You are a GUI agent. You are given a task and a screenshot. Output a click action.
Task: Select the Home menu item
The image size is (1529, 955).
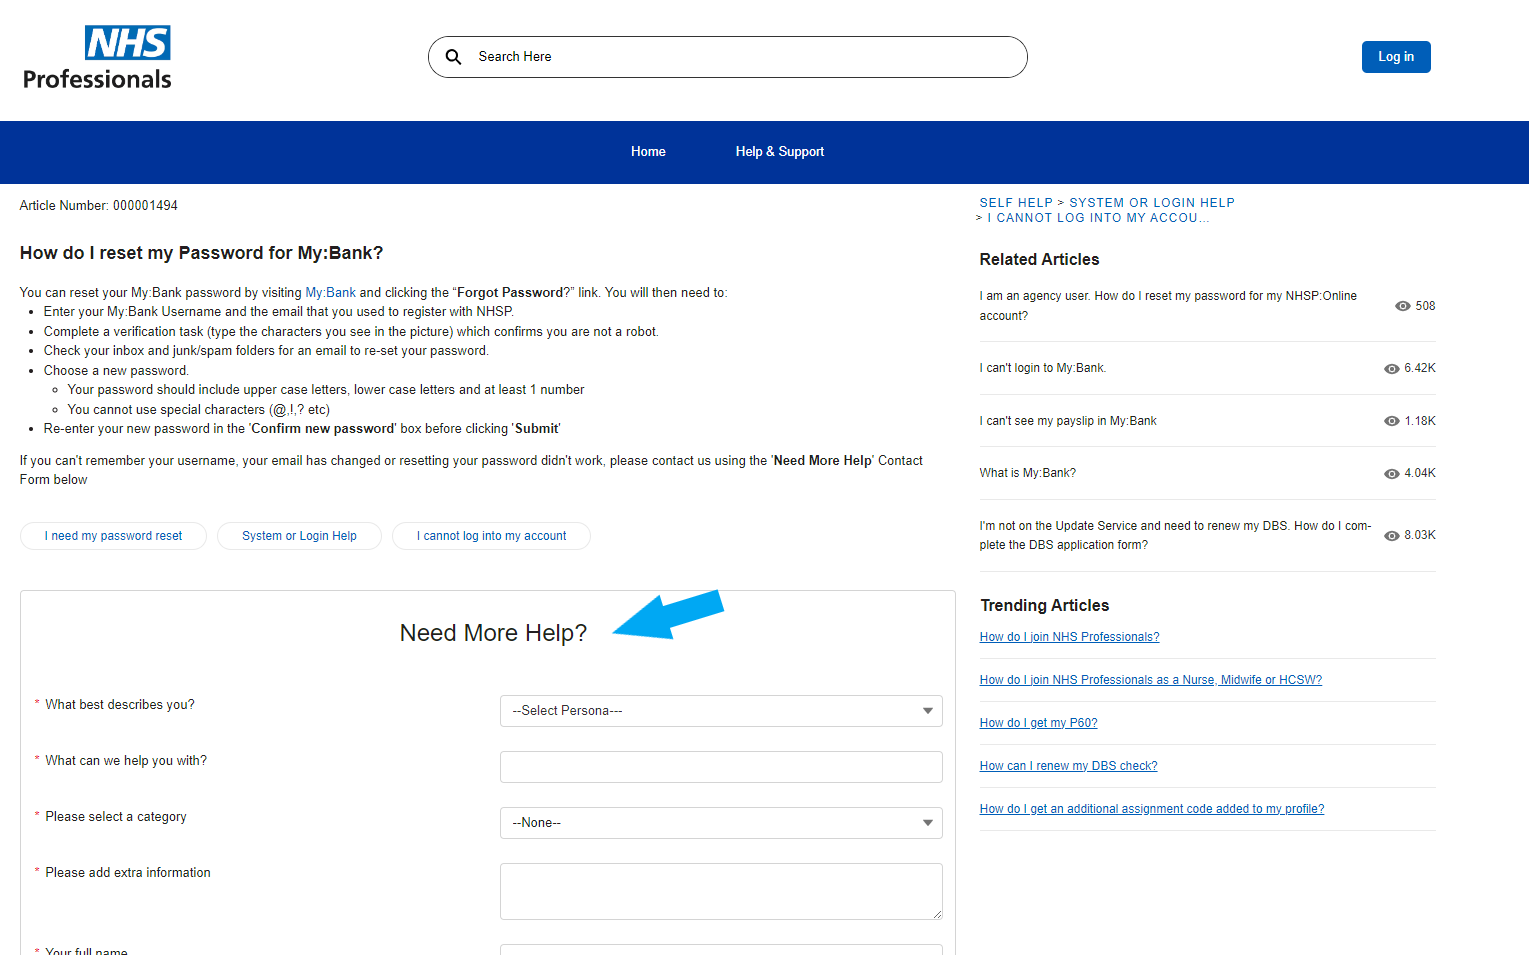click(x=648, y=152)
